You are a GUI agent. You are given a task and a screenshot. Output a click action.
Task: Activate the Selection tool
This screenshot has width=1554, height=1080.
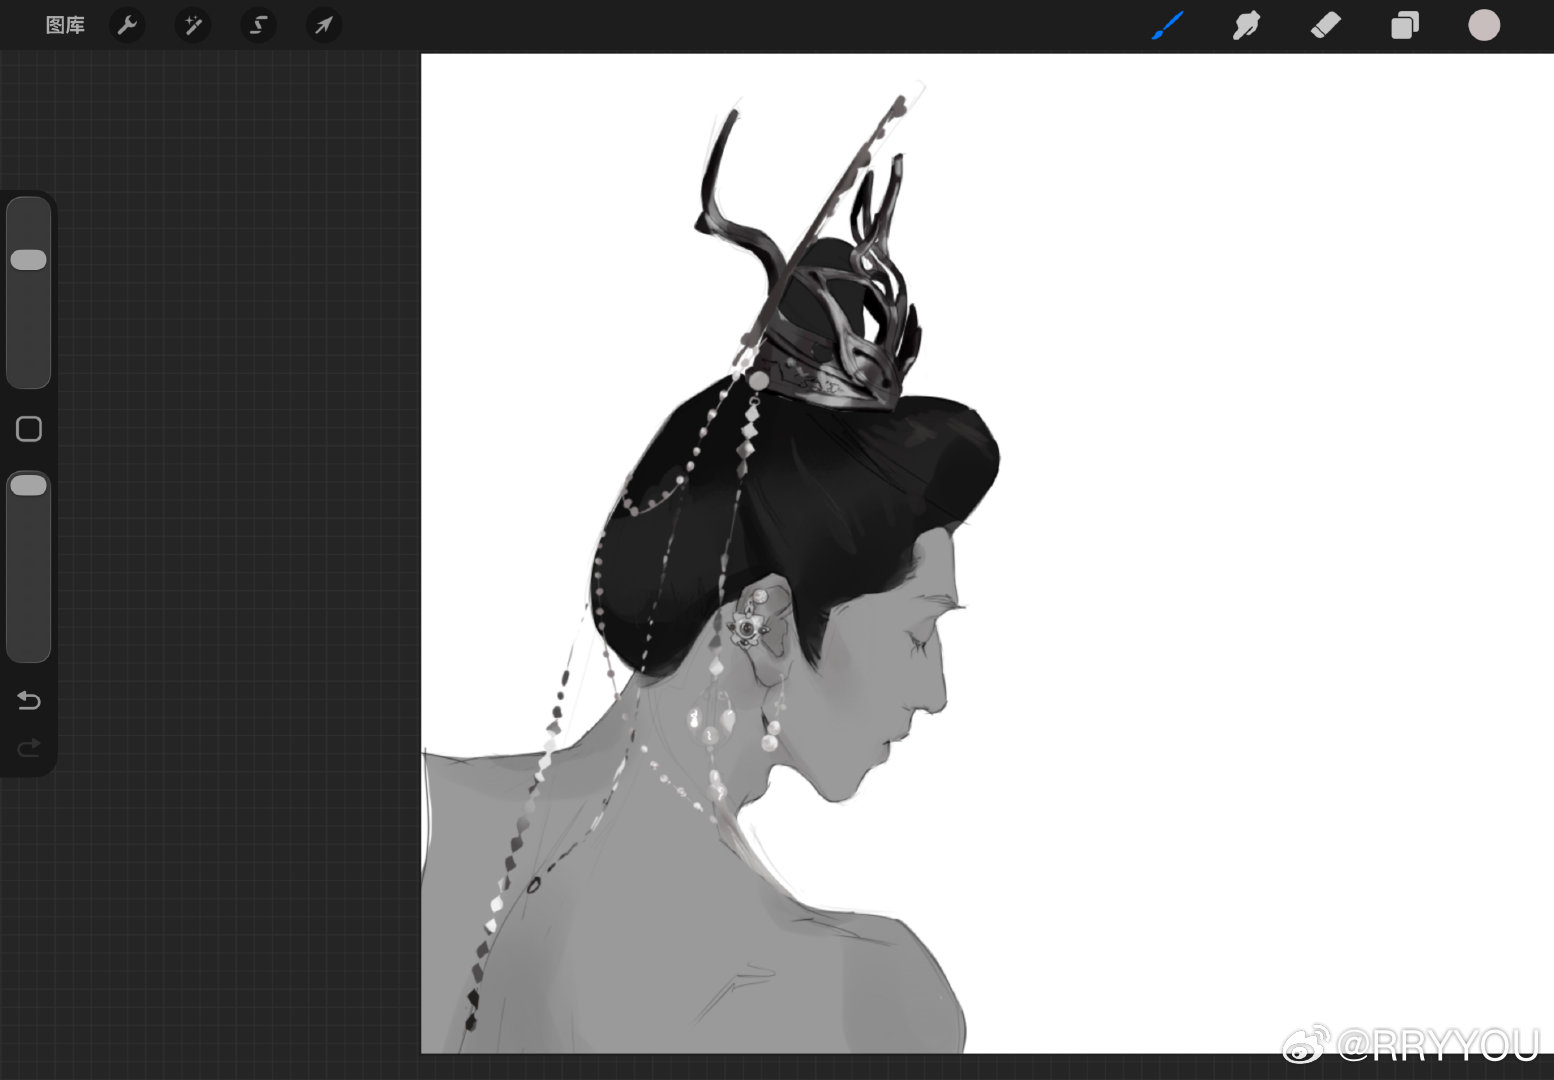point(259,25)
